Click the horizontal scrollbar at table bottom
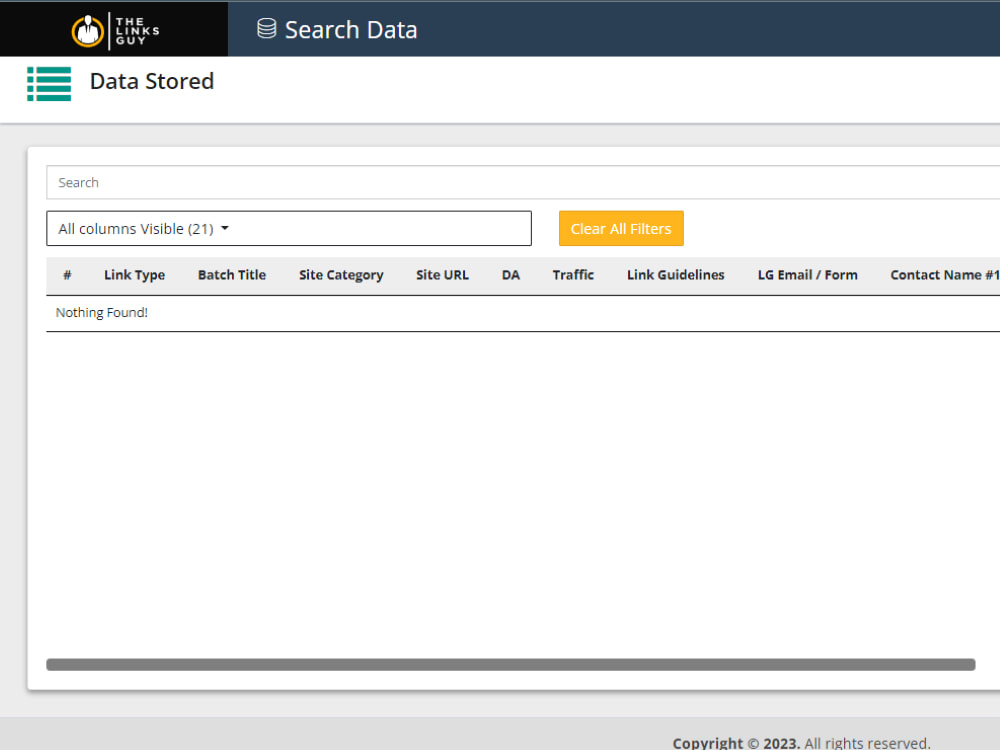 (510, 664)
